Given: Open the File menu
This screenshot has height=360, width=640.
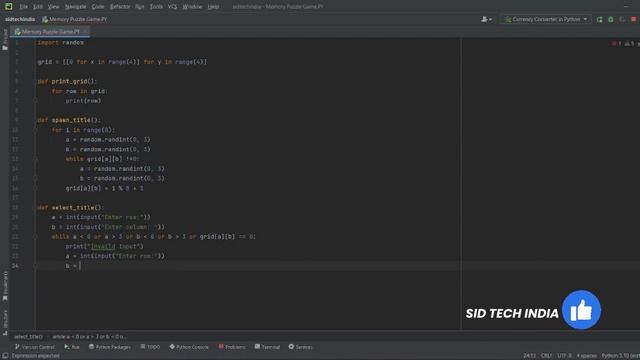Looking at the screenshot, I should (x=24, y=7).
